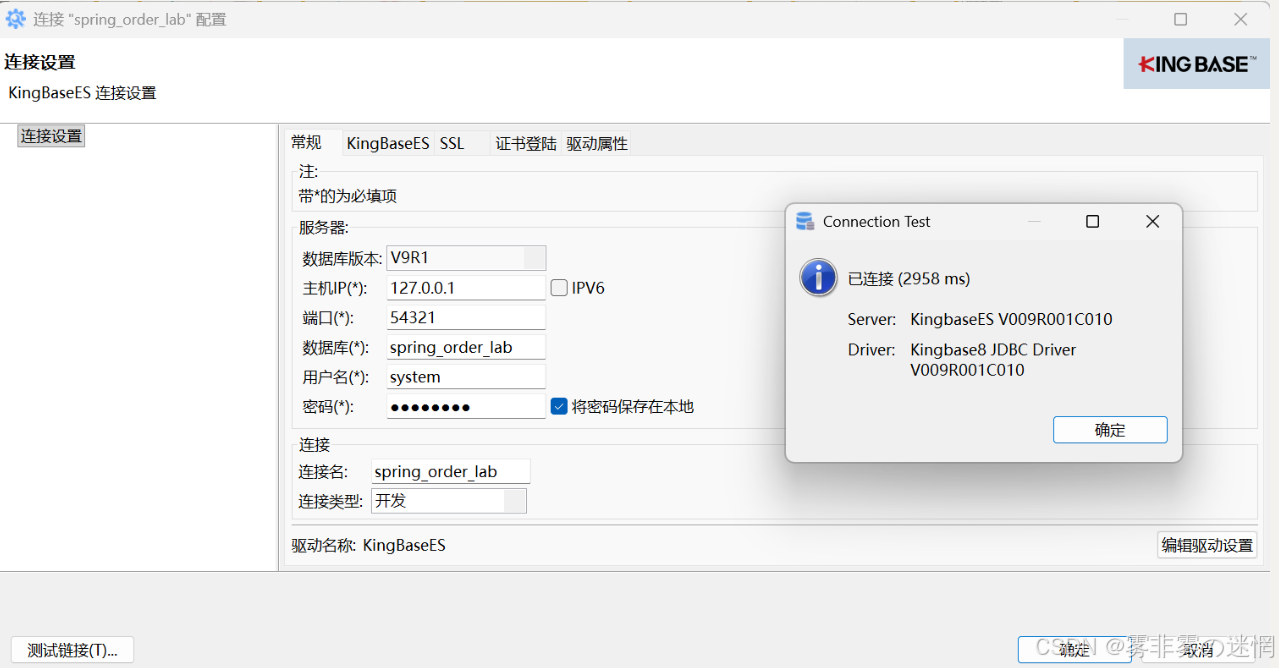Click the host IP field 127.0.0.1
Screen dimensions: 1279x668
tap(466, 288)
